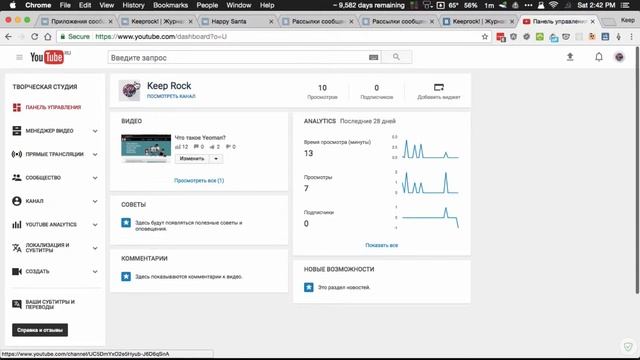This screenshot has width=640, height=360.
Task: Click the your subtitles and translations icon
Action: (17, 304)
